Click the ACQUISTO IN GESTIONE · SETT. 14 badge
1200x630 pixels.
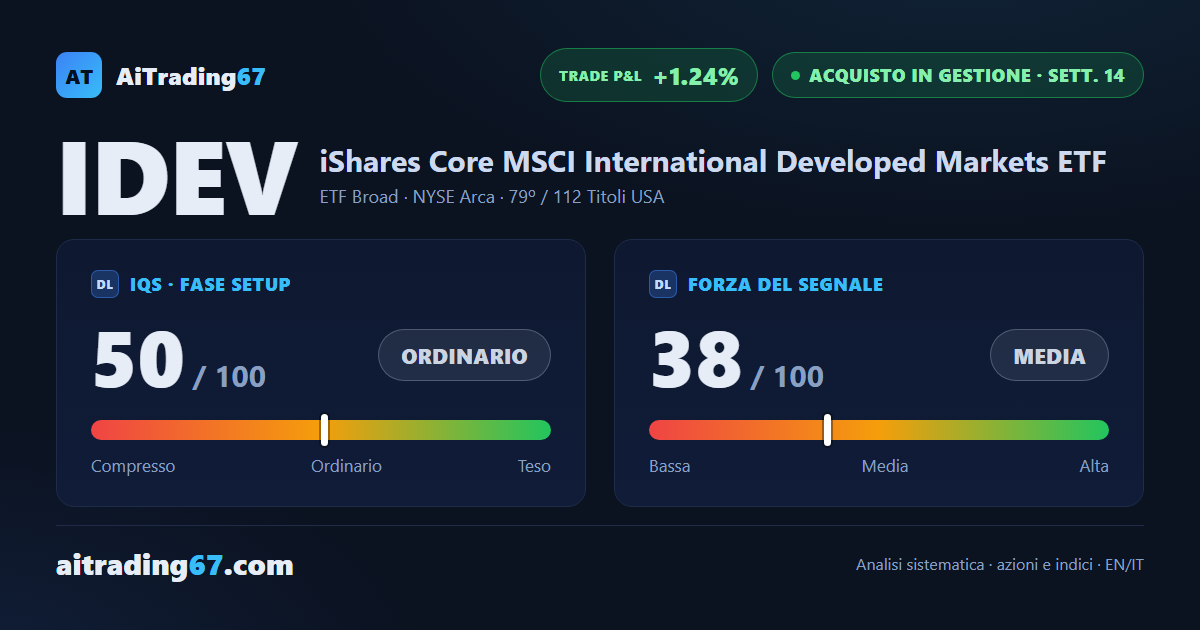pyautogui.click(x=957, y=75)
